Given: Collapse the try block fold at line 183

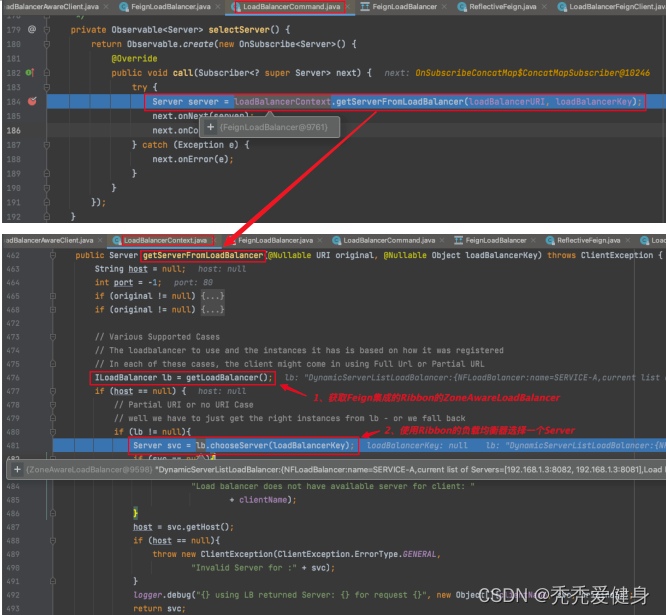Looking at the screenshot, I should [x=47, y=87].
